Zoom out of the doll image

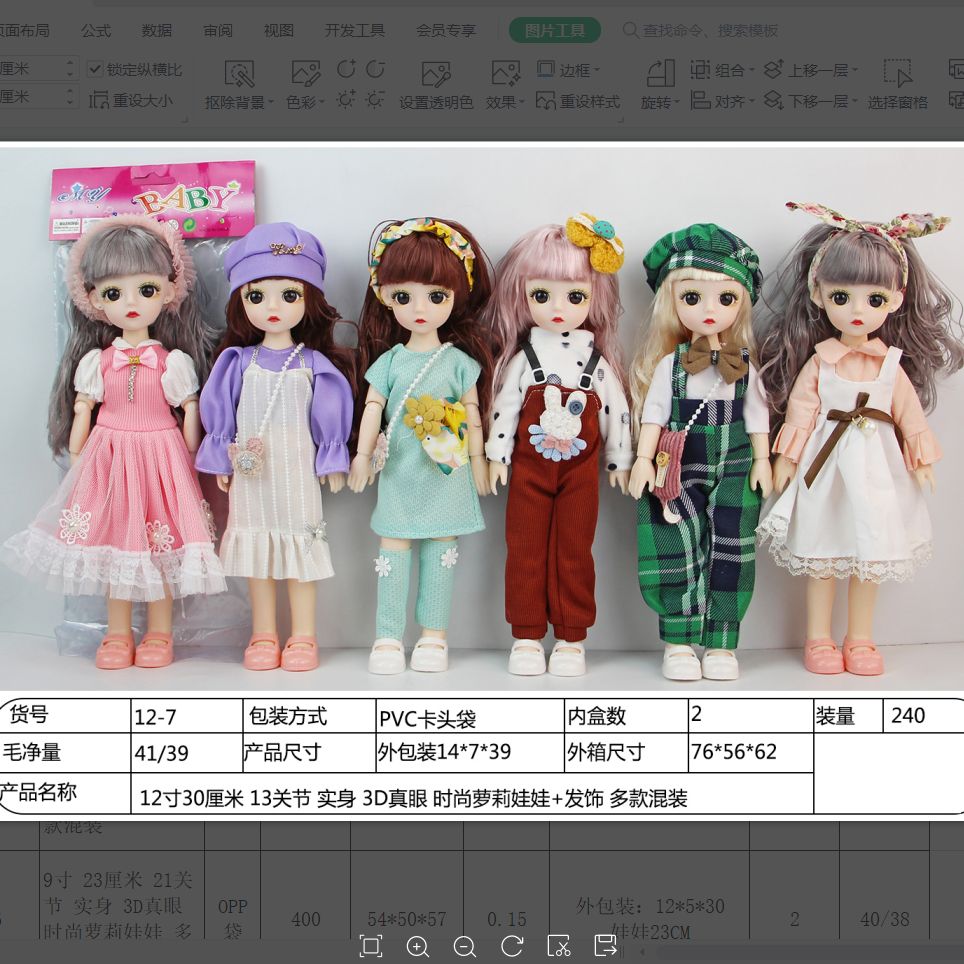coord(465,946)
